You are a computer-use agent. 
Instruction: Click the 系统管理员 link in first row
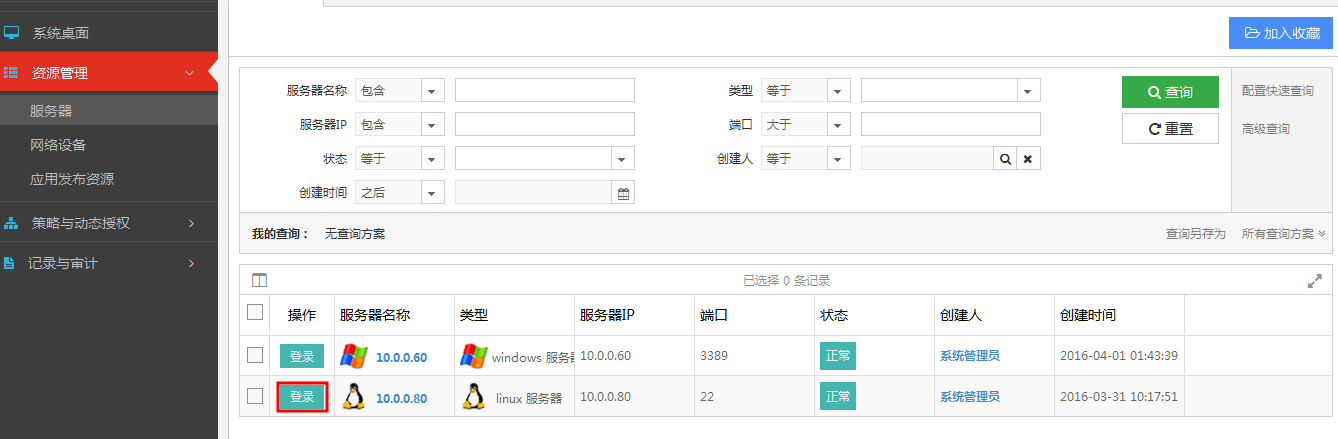point(969,356)
